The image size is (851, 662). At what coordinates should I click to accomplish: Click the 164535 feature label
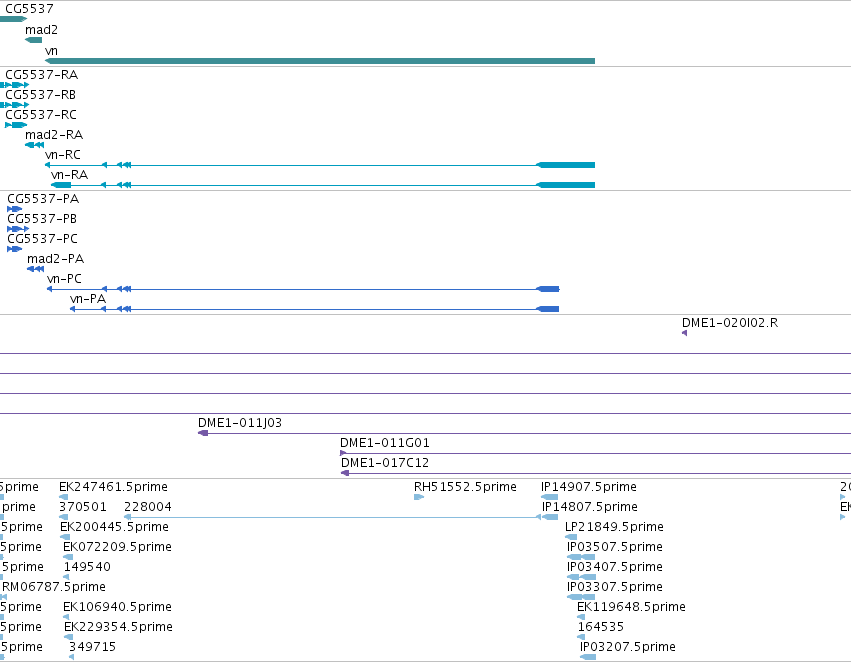click(601, 627)
